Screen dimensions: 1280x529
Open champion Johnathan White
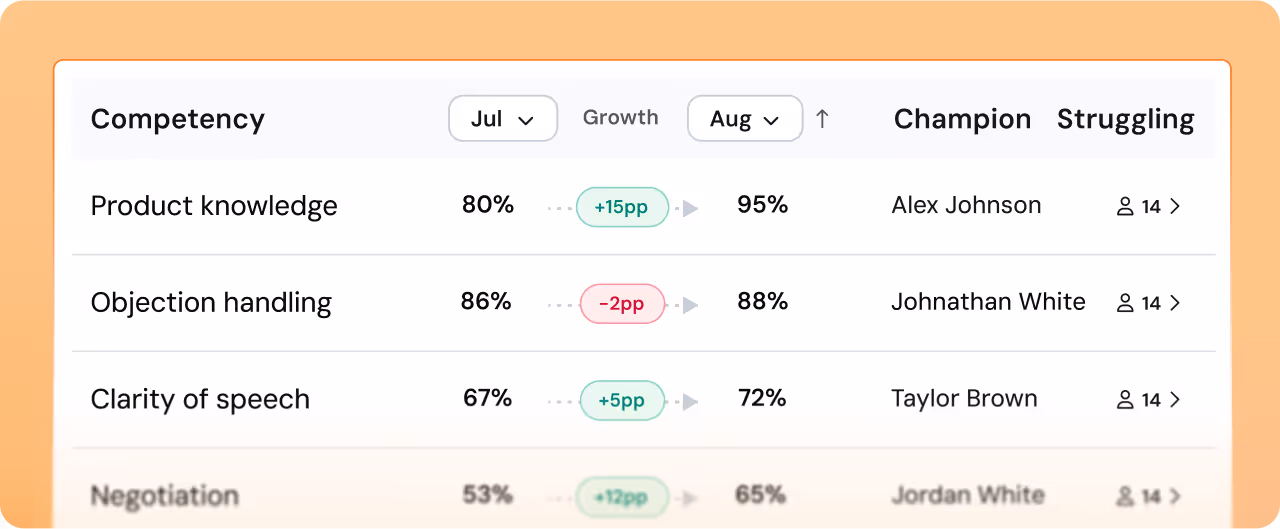pyautogui.click(x=988, y=302)
